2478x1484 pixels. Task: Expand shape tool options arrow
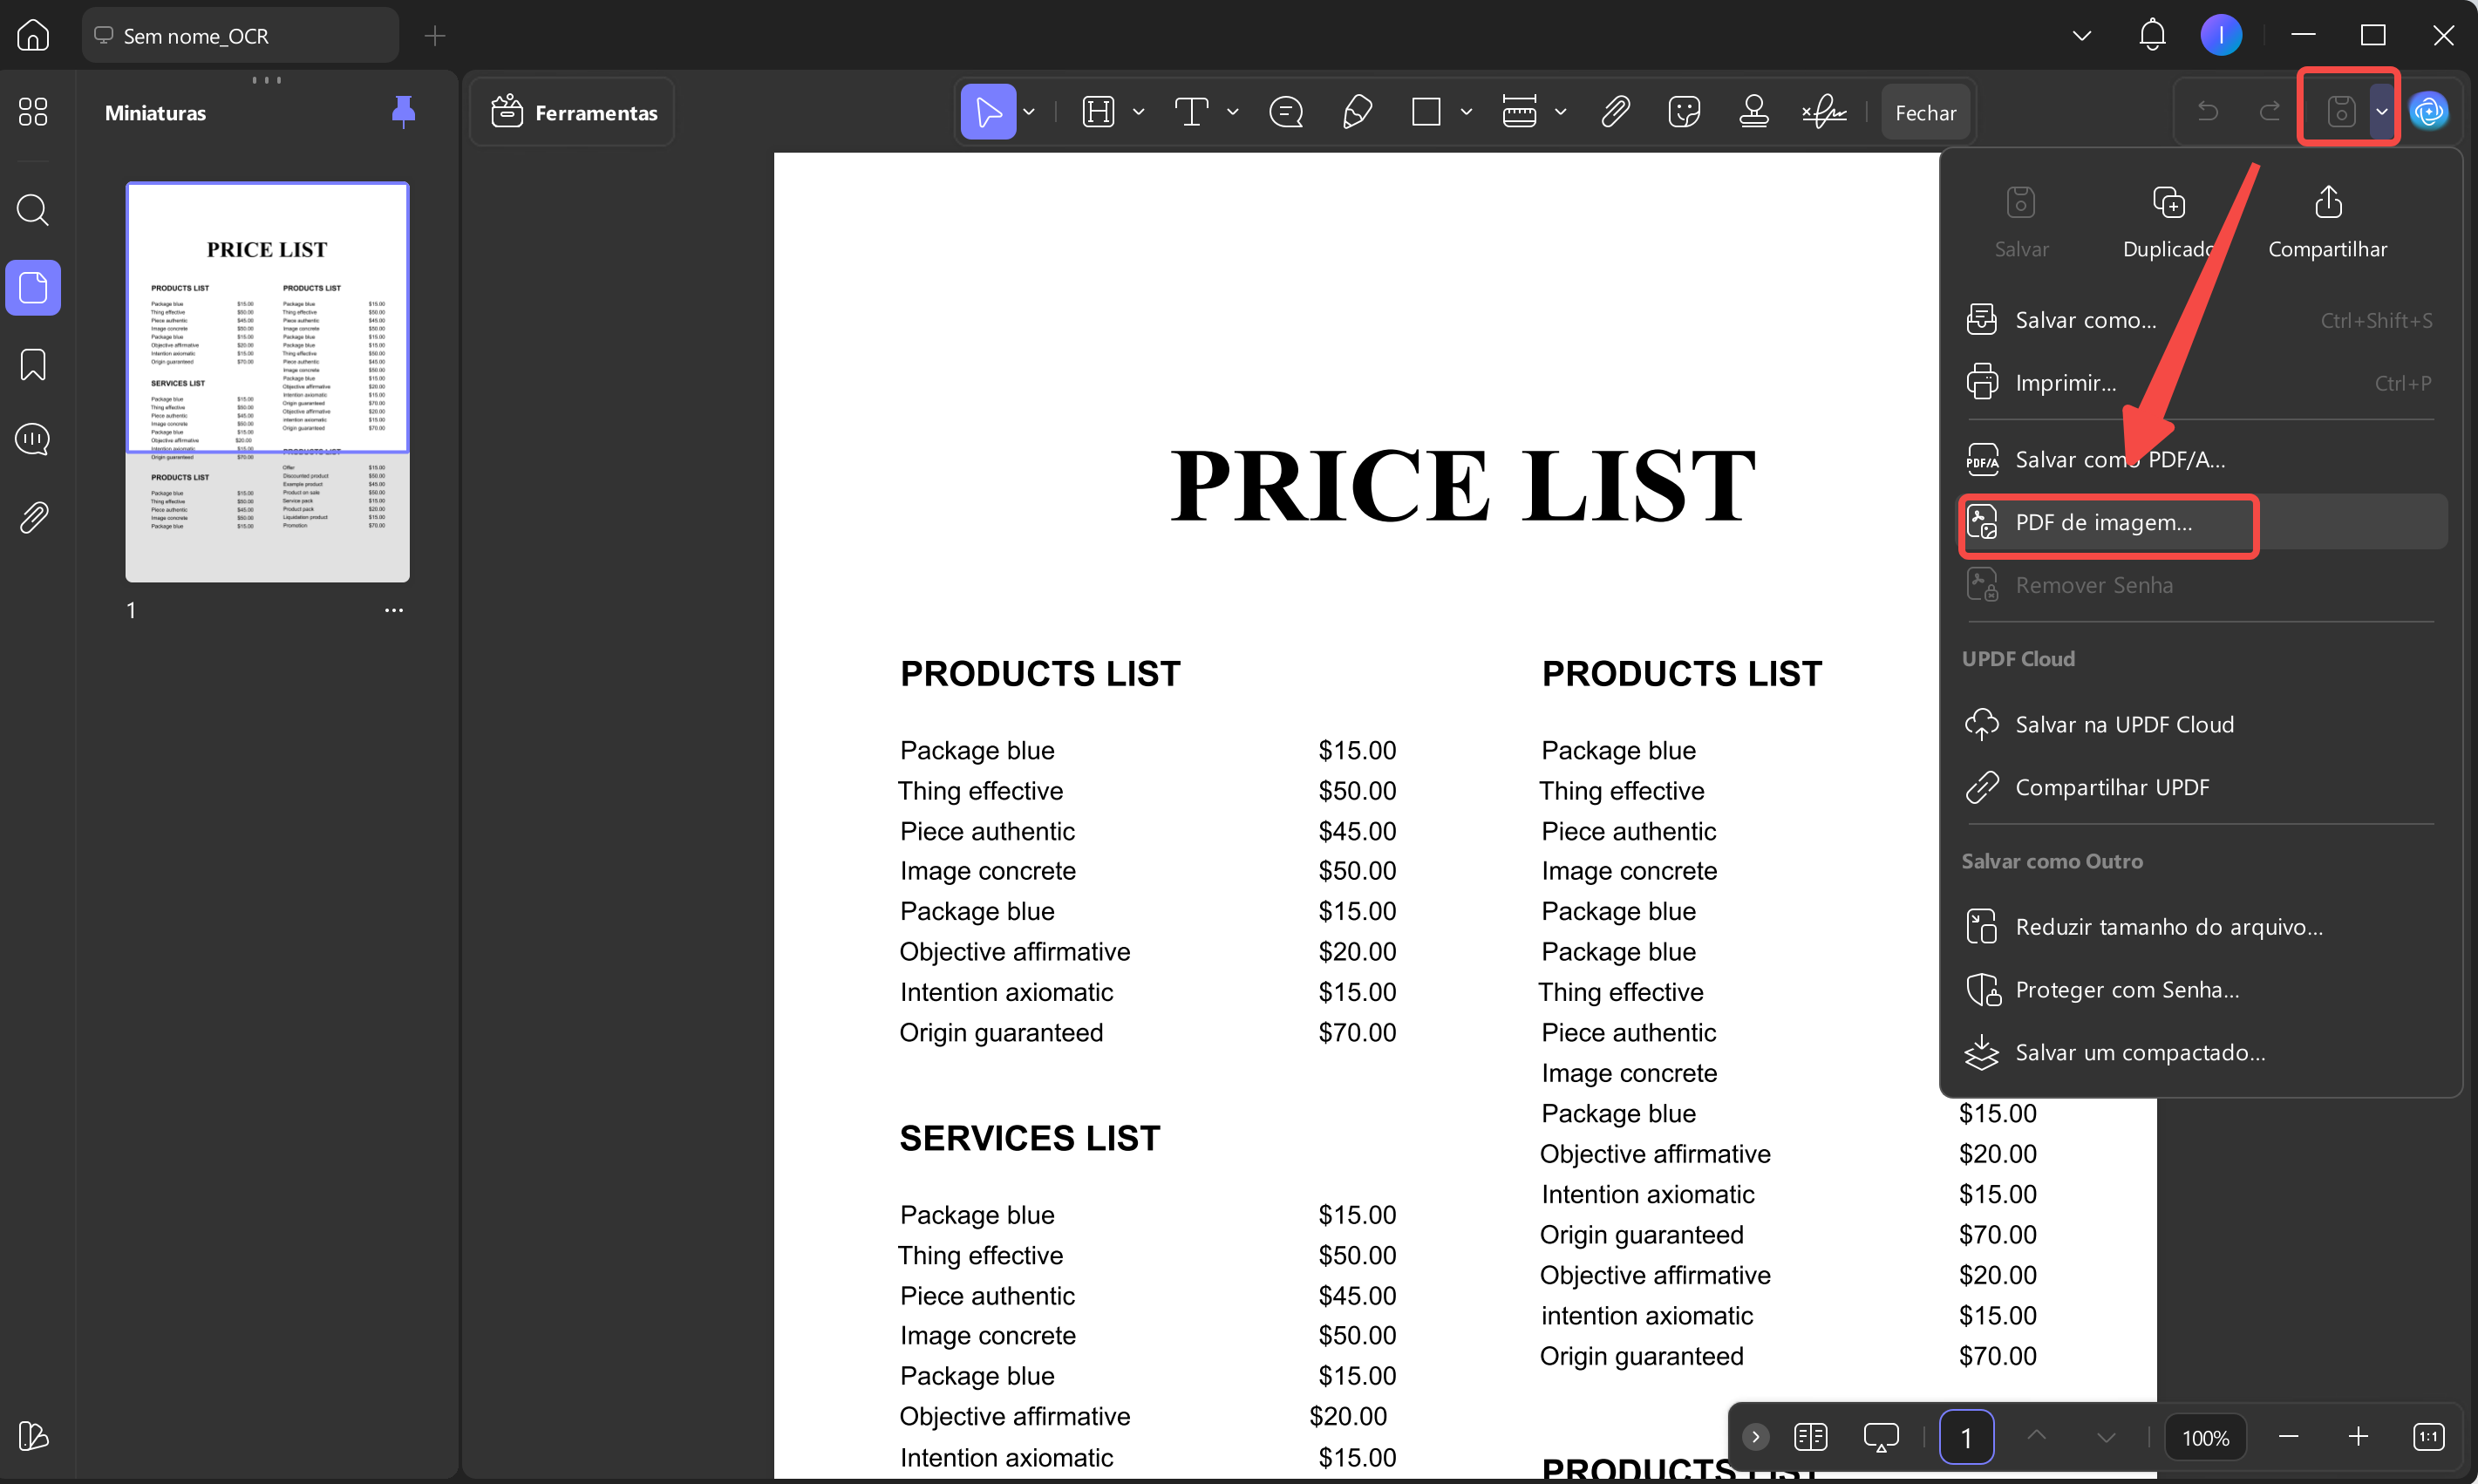pos(1466,112)
